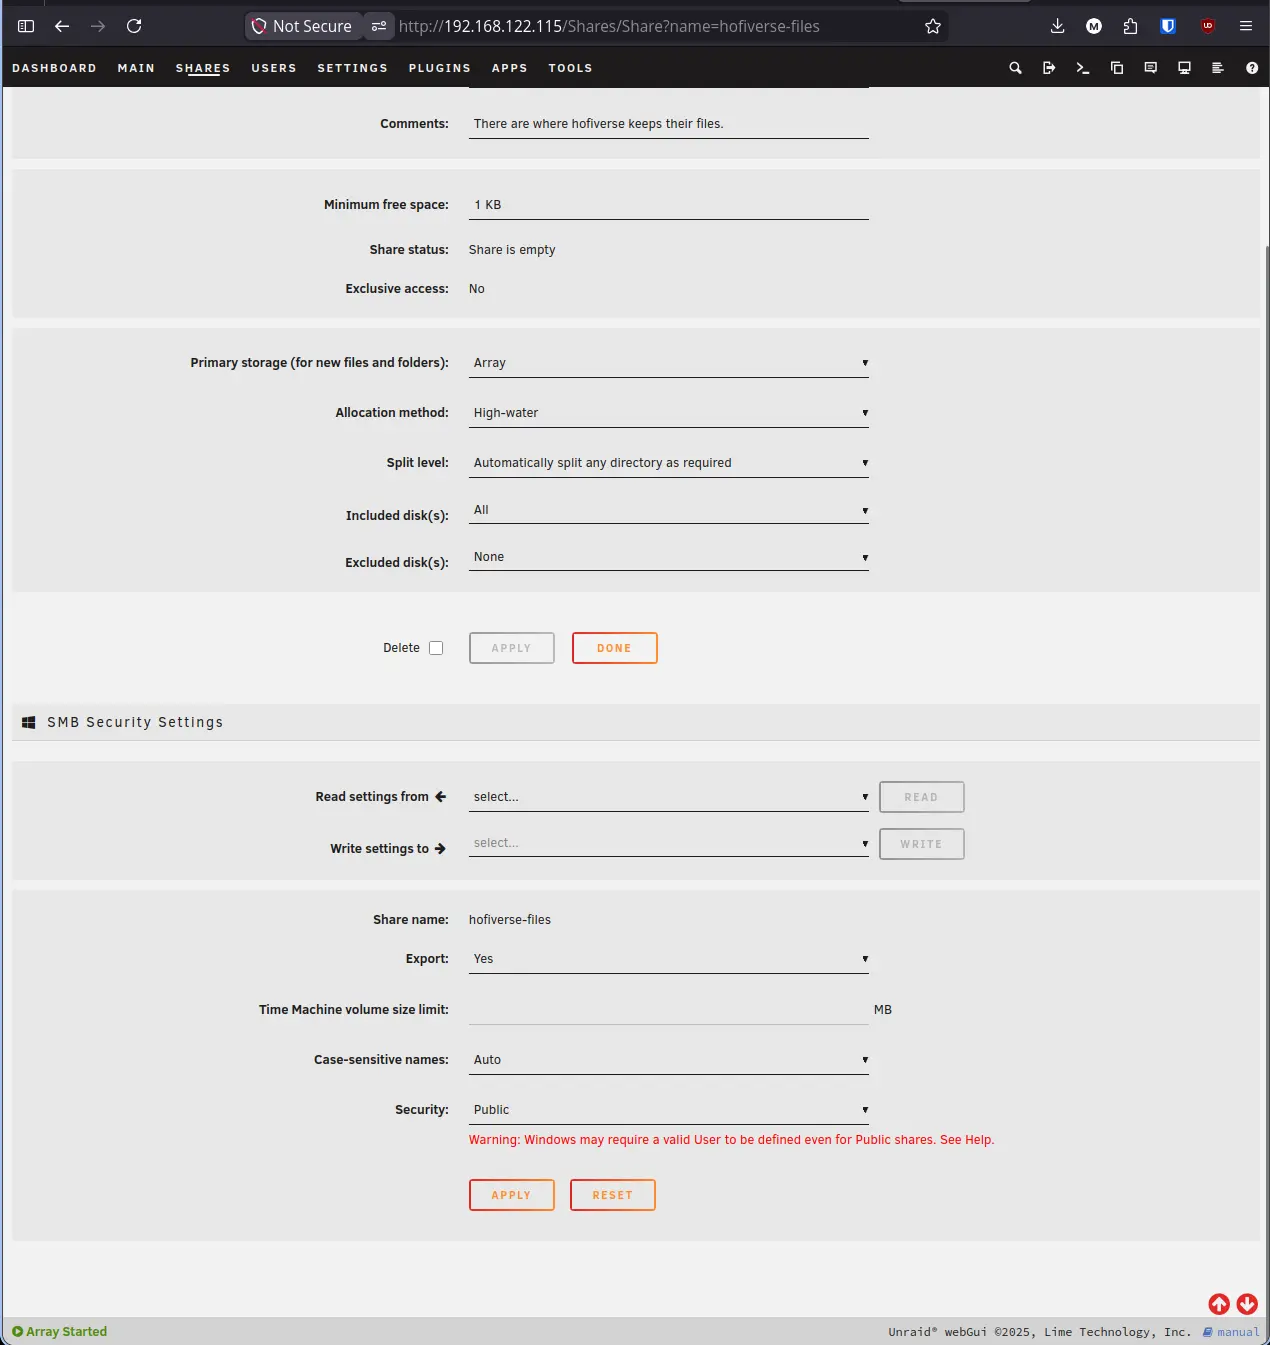The image size is (1270, 1345).
Task: Click the logout icon in Unraid header
Action: tap(1049, 68)
